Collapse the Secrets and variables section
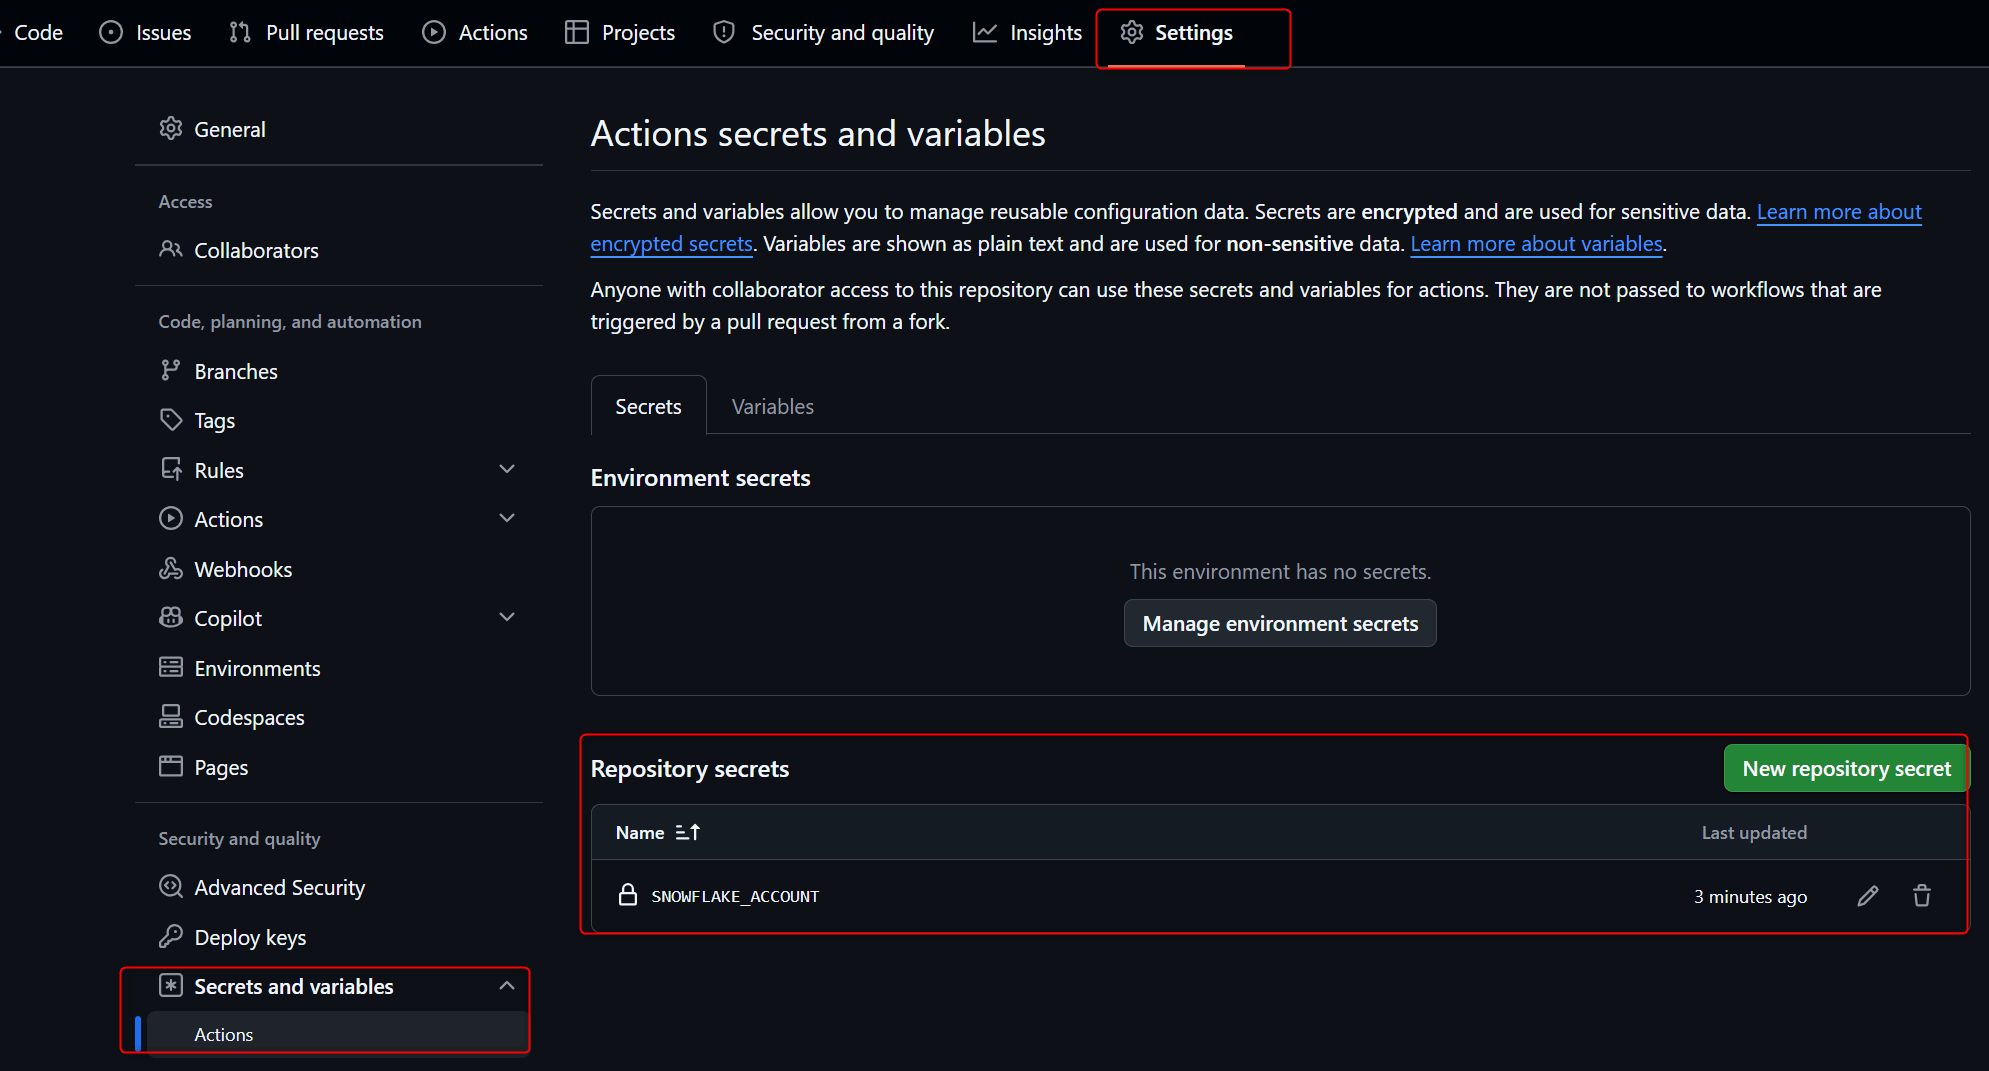The image size is (1989, 1071). (x=507, y=986)
